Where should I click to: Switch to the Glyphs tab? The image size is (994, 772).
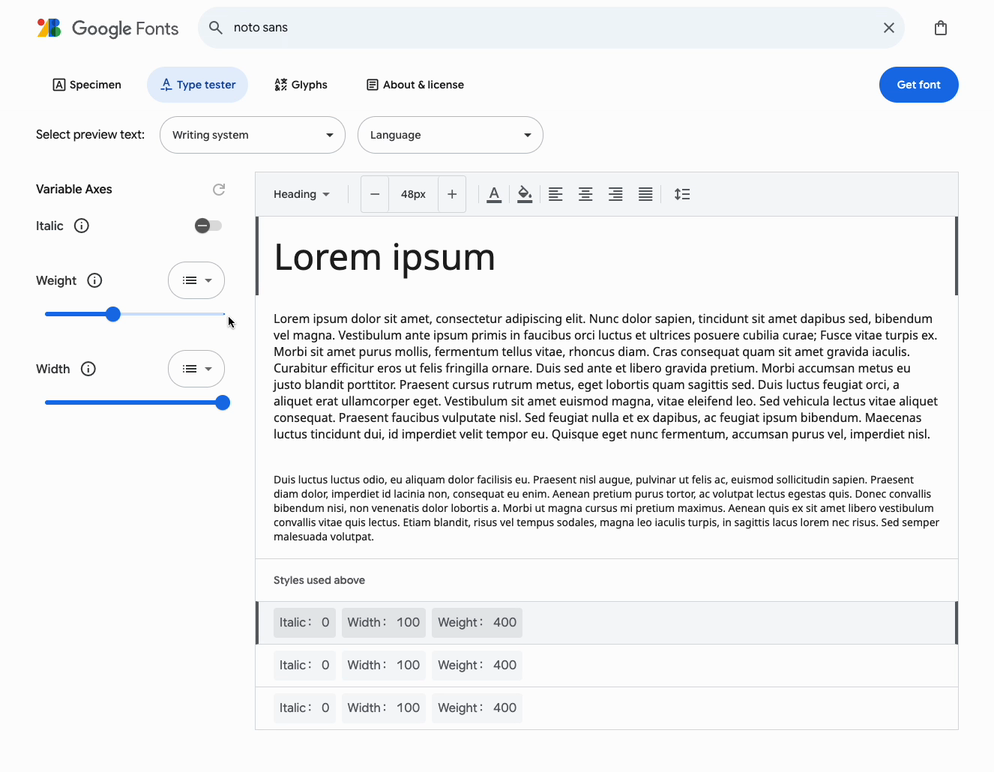point(300,85)
